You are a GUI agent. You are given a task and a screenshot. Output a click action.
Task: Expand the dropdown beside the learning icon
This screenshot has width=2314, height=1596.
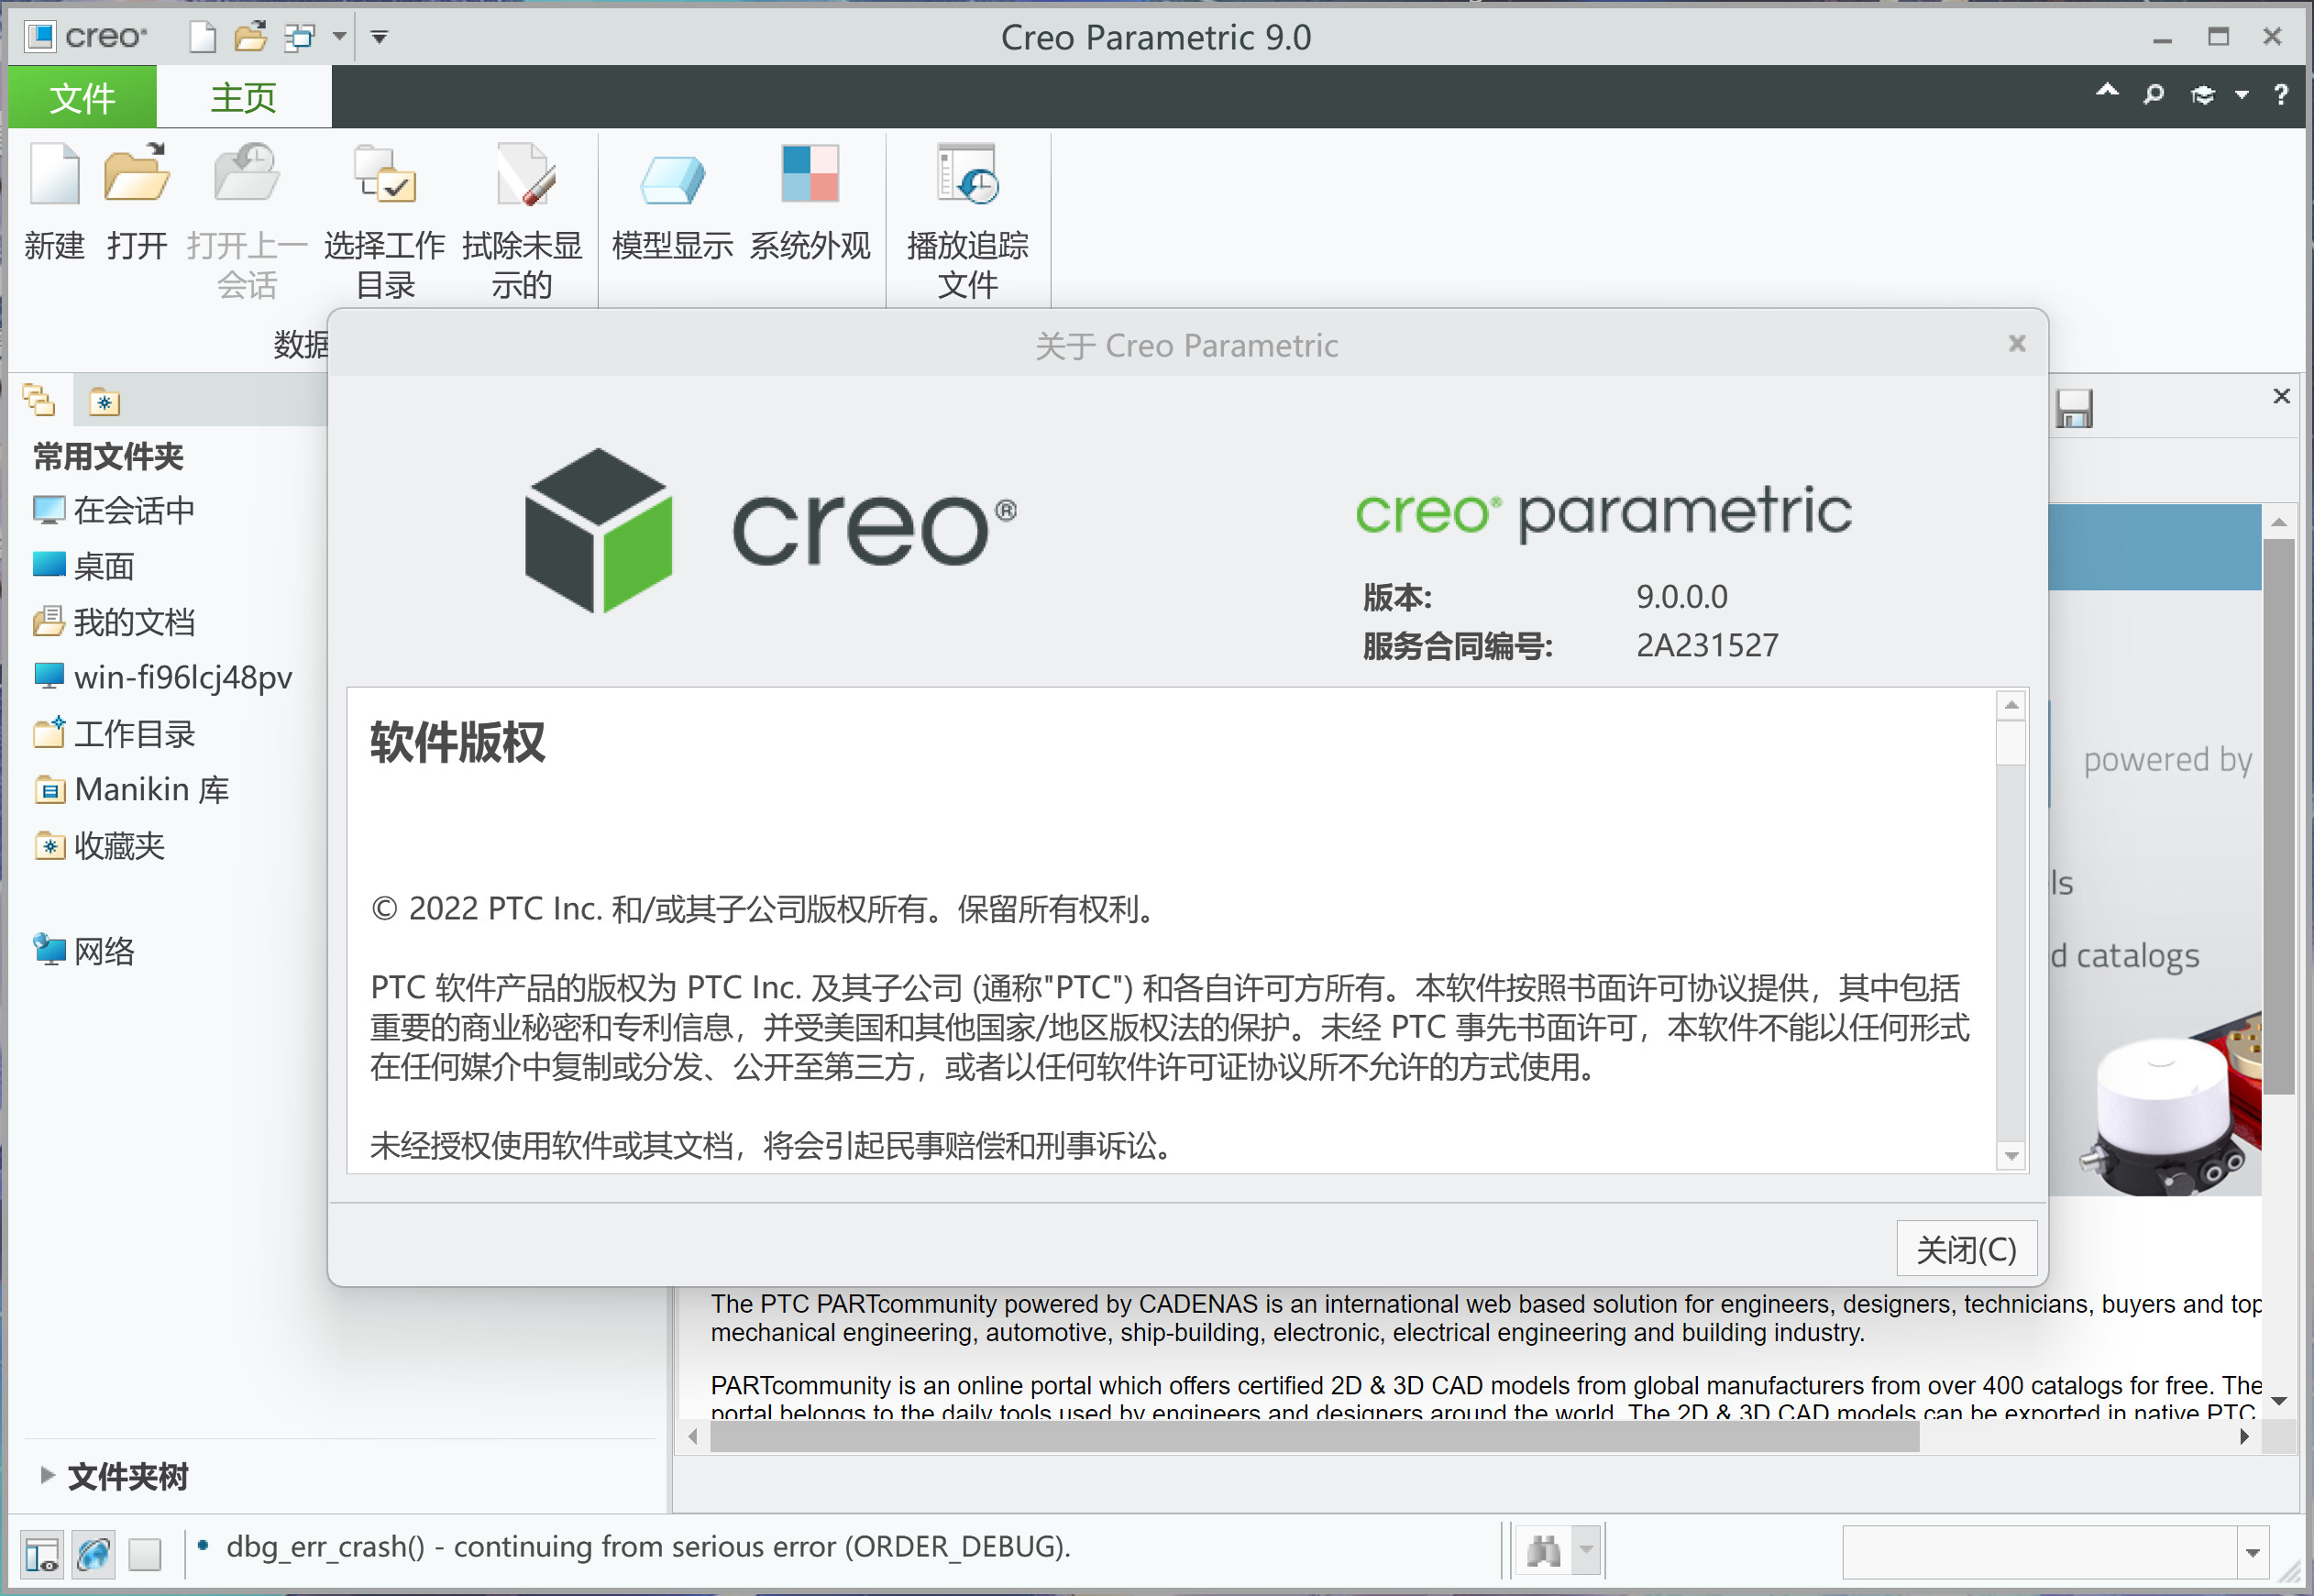click(2242, 95)
